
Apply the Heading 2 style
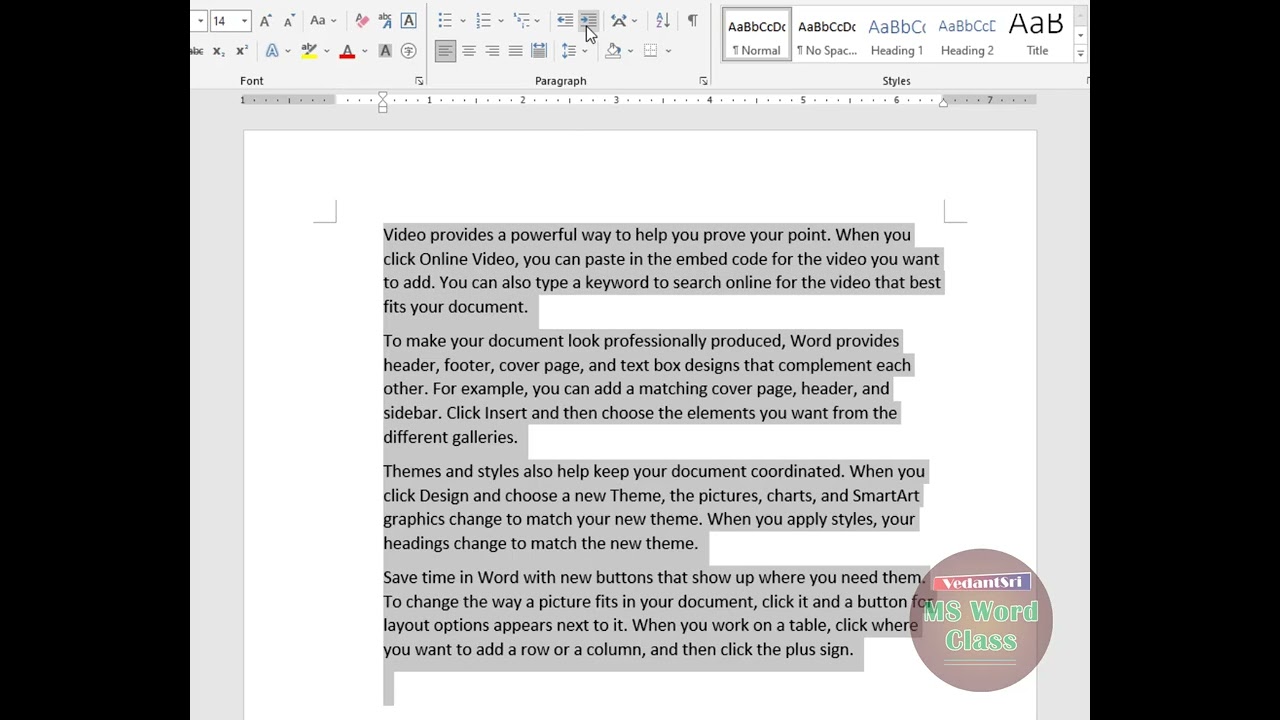point(967,34)
